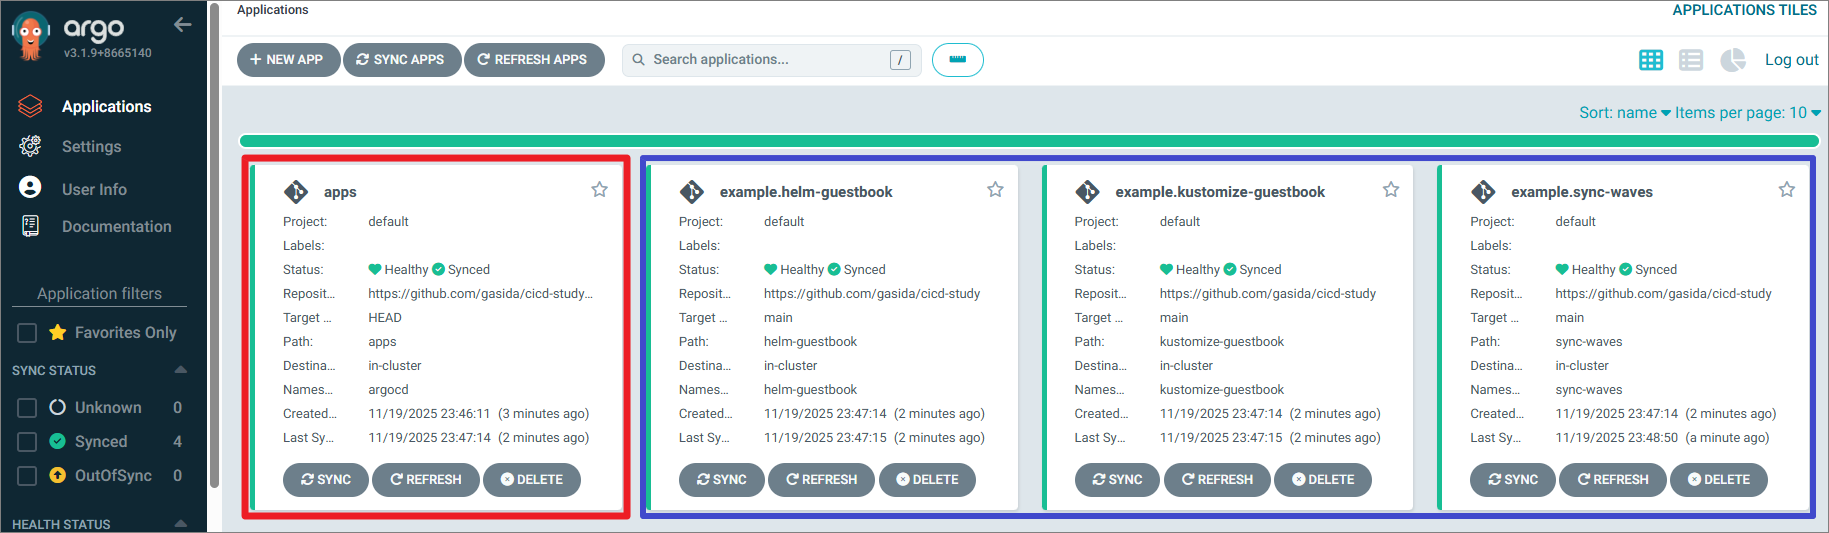Screen dimensions: 1829x533
Task: Favorite the example.kustomize-guestbook star
Action: coord(1391,190)
